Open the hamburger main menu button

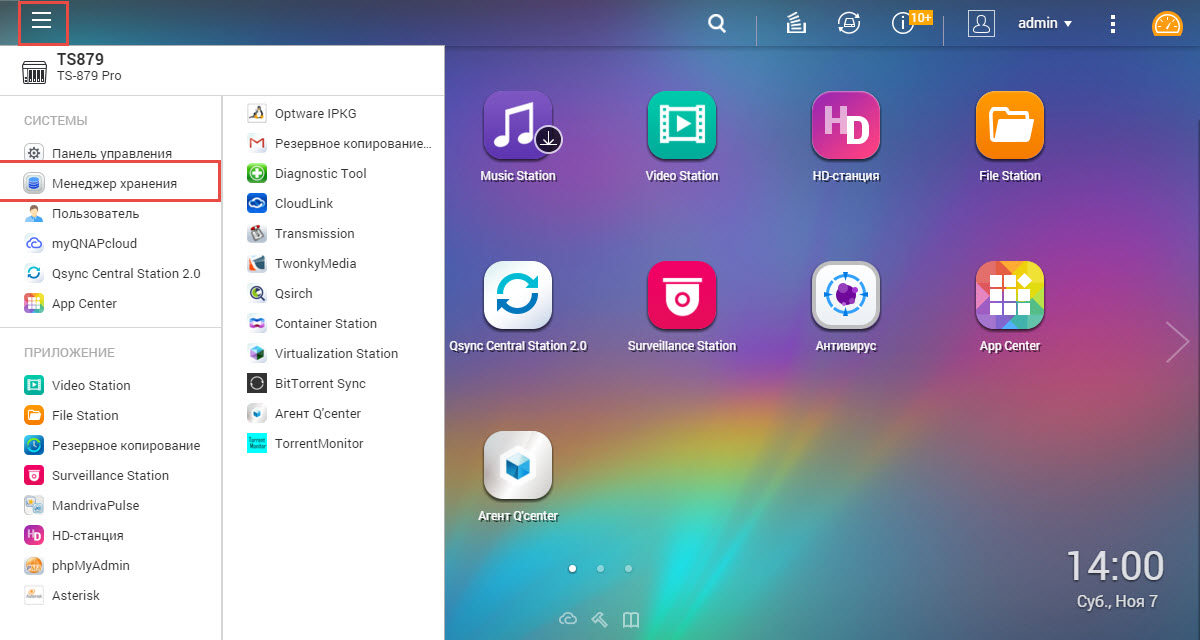tap(42, 22)
